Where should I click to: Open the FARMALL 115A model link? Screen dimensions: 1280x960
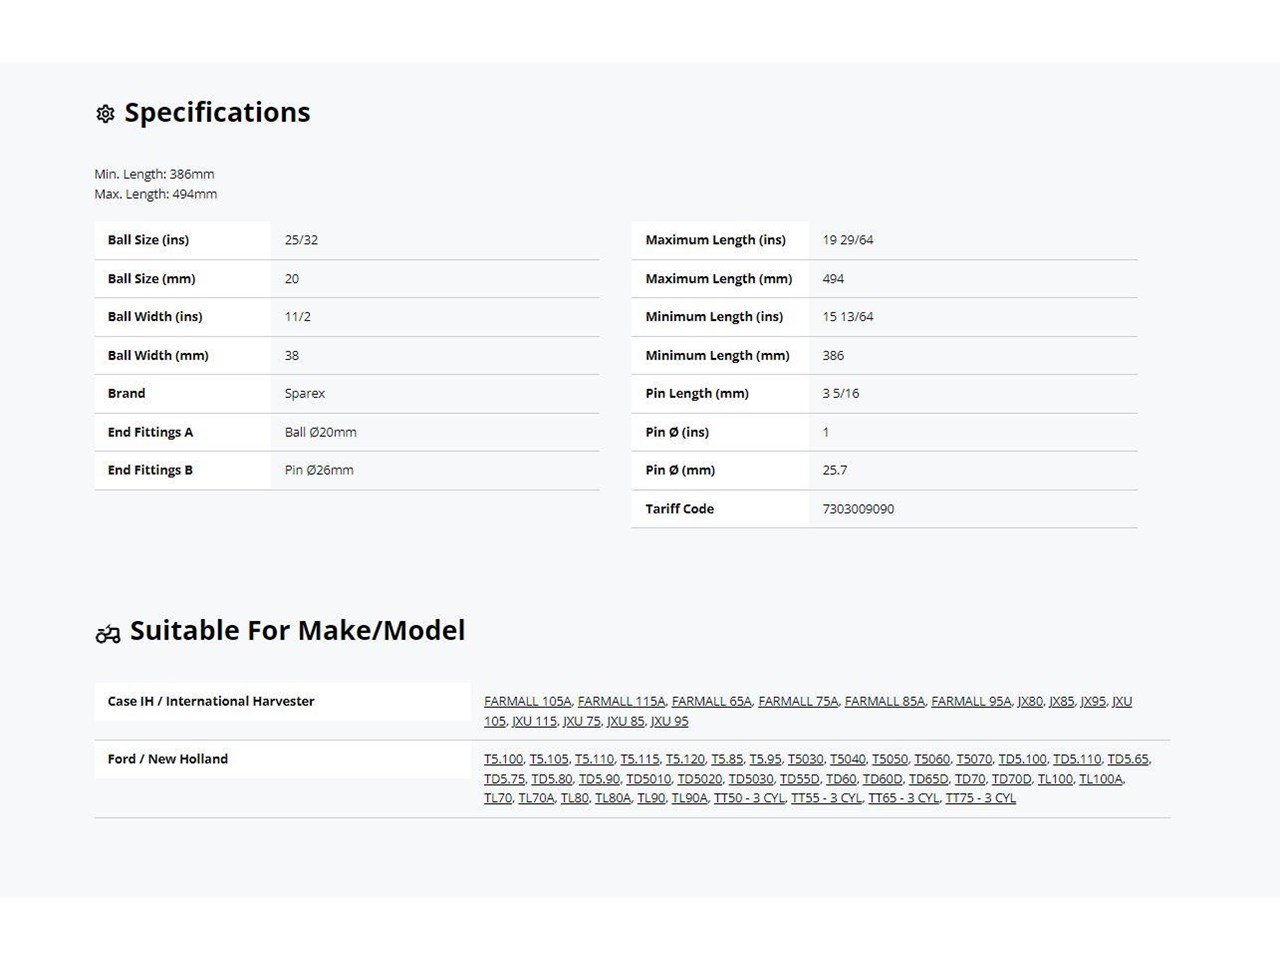point(621,702)
